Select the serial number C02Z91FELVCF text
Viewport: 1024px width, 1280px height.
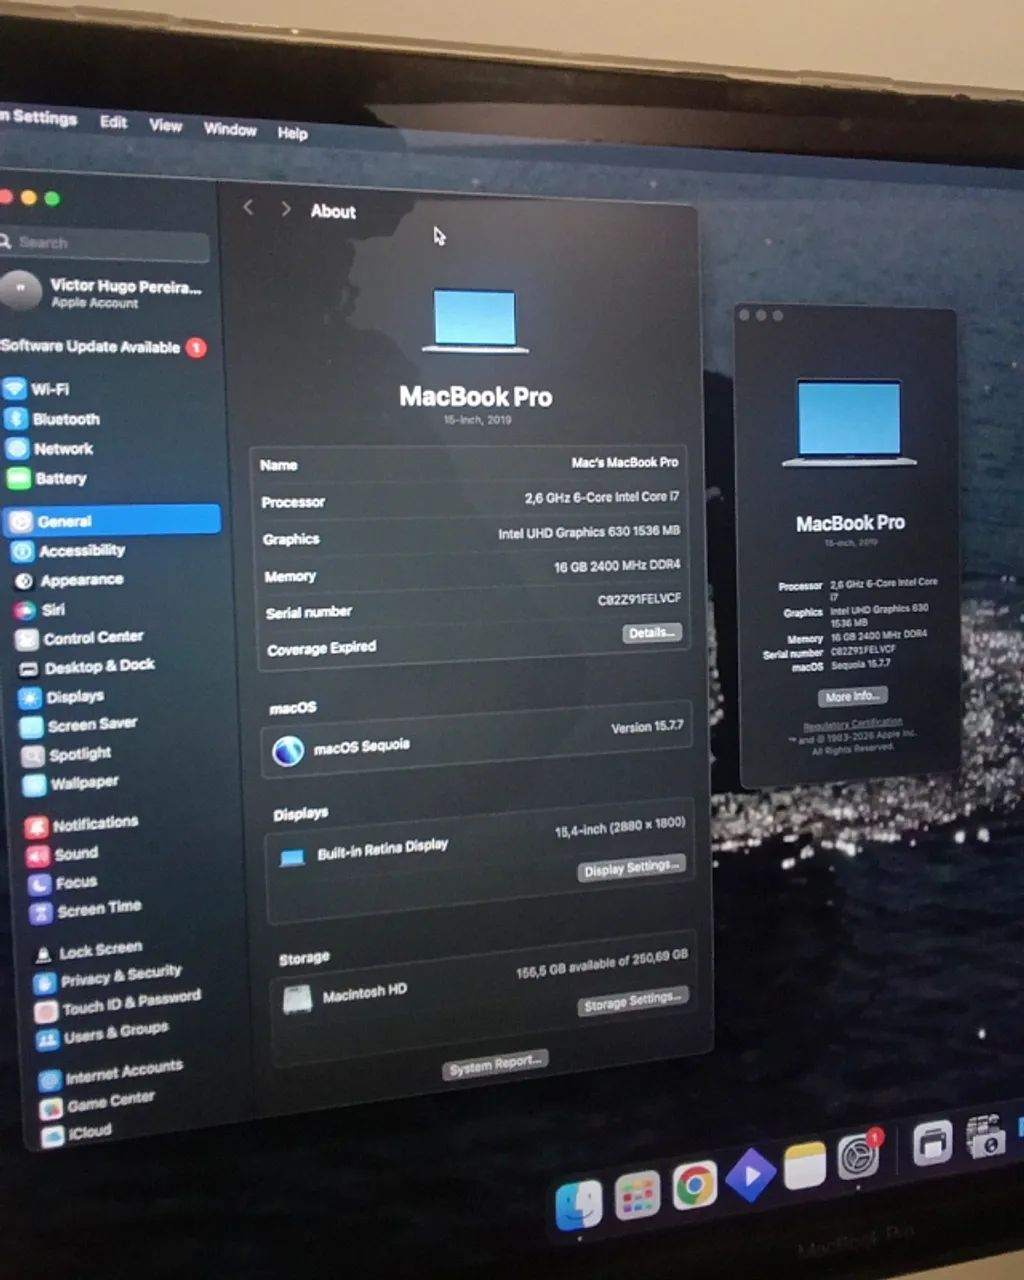coord(639,598)
